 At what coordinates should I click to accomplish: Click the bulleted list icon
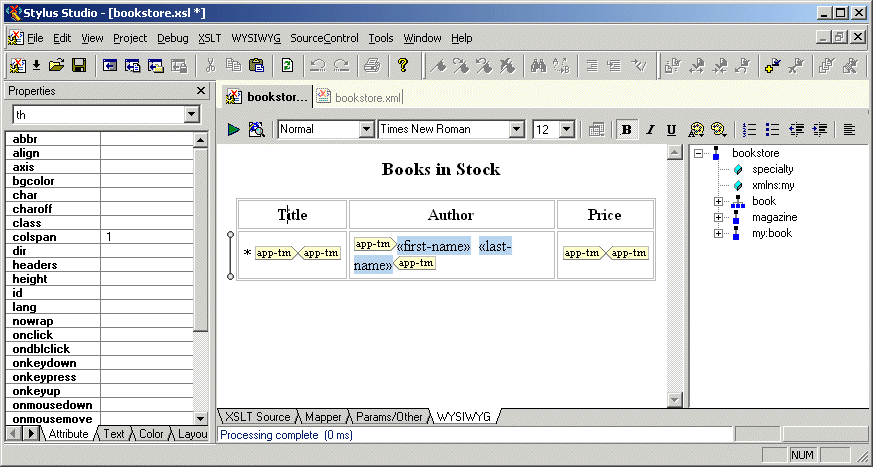[771, 129]
